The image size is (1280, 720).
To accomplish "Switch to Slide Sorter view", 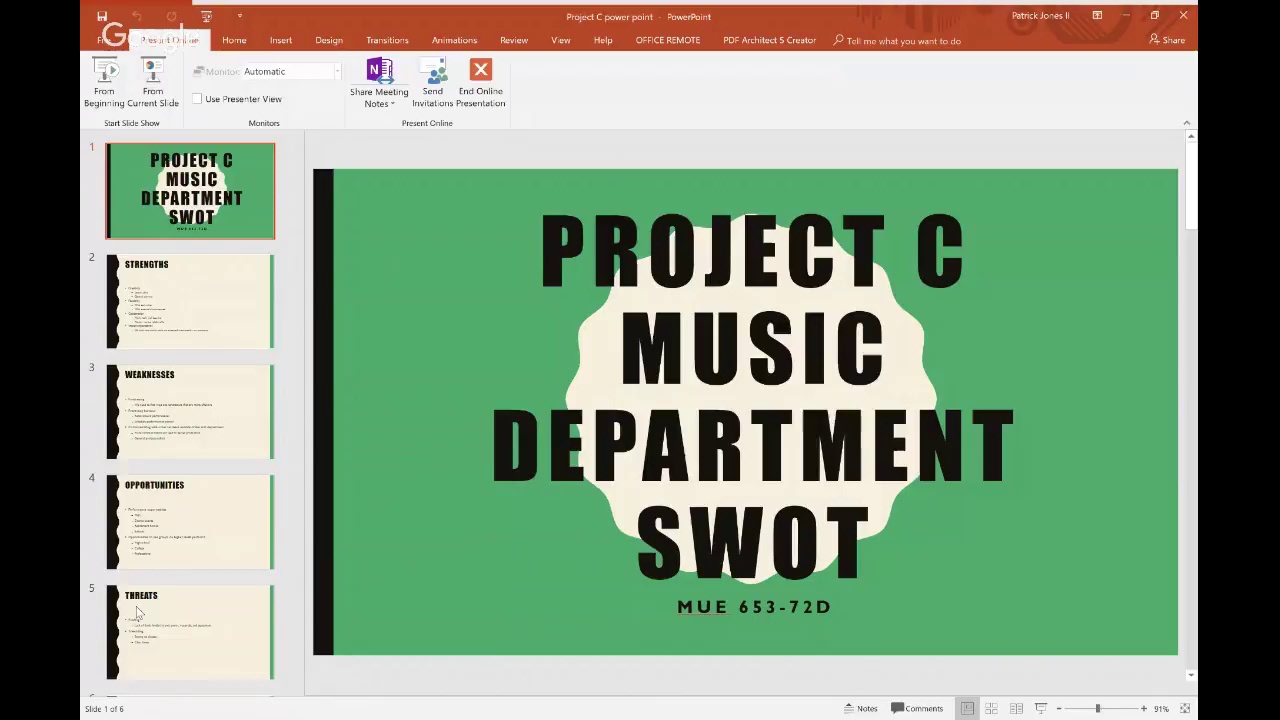I will tap(991, 708).
